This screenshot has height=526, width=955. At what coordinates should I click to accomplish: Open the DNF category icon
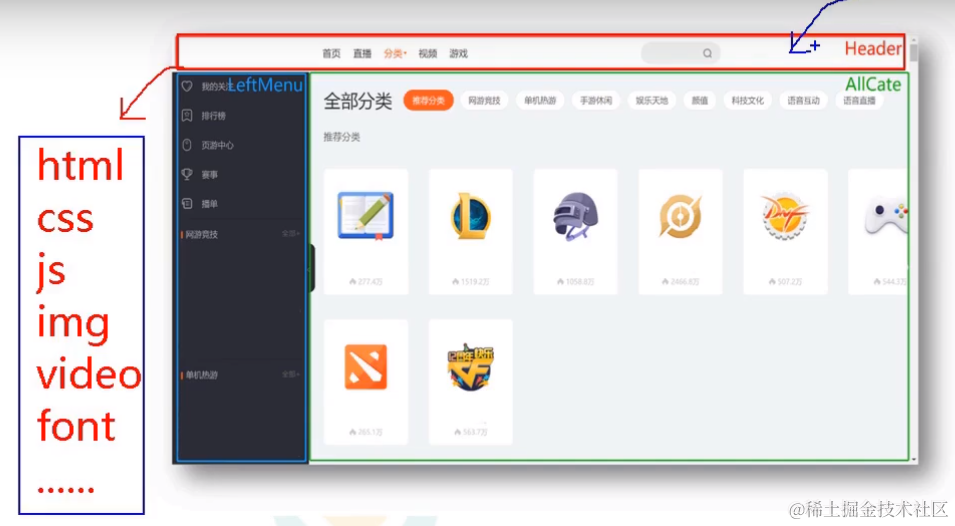785,216
